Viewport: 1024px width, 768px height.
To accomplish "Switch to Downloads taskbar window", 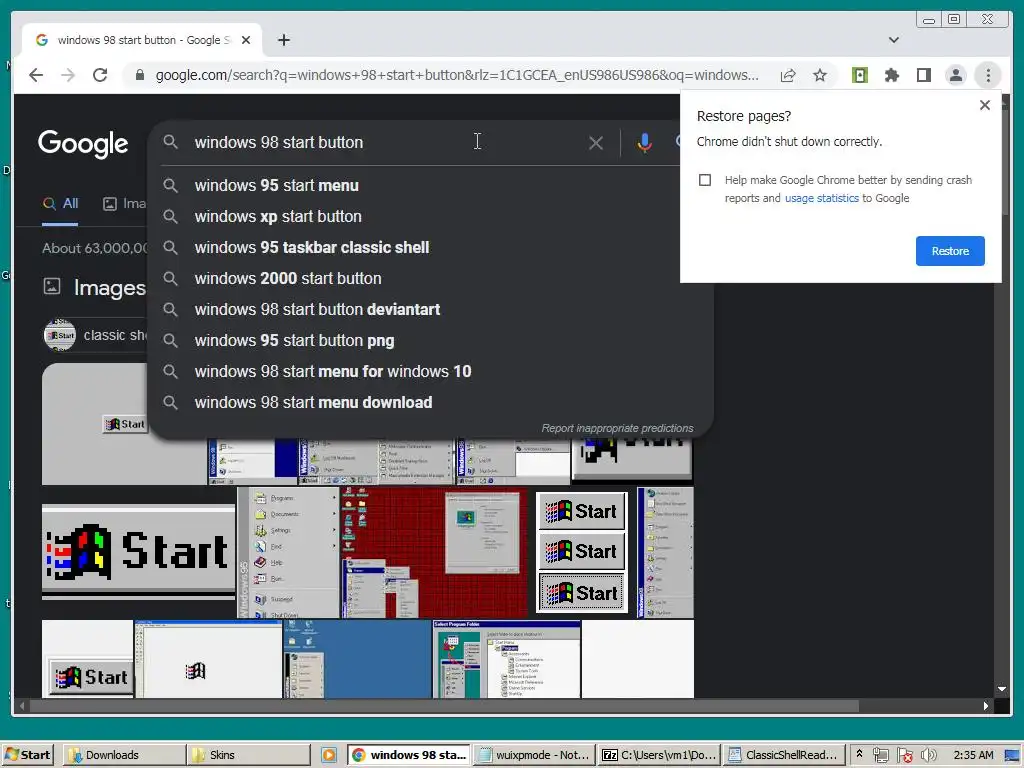I will click(124, 755).
